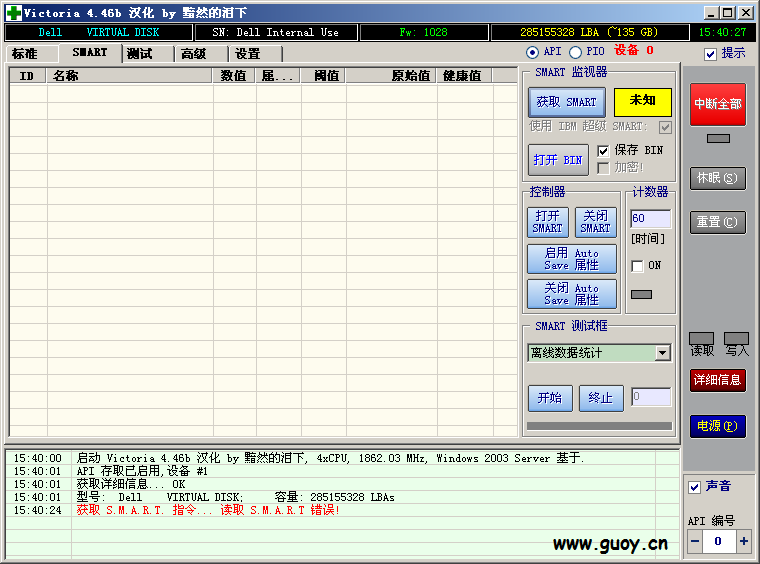Increase API number with plus button
Viewport: 760px width, 564px height.
(x=744, y=541)
